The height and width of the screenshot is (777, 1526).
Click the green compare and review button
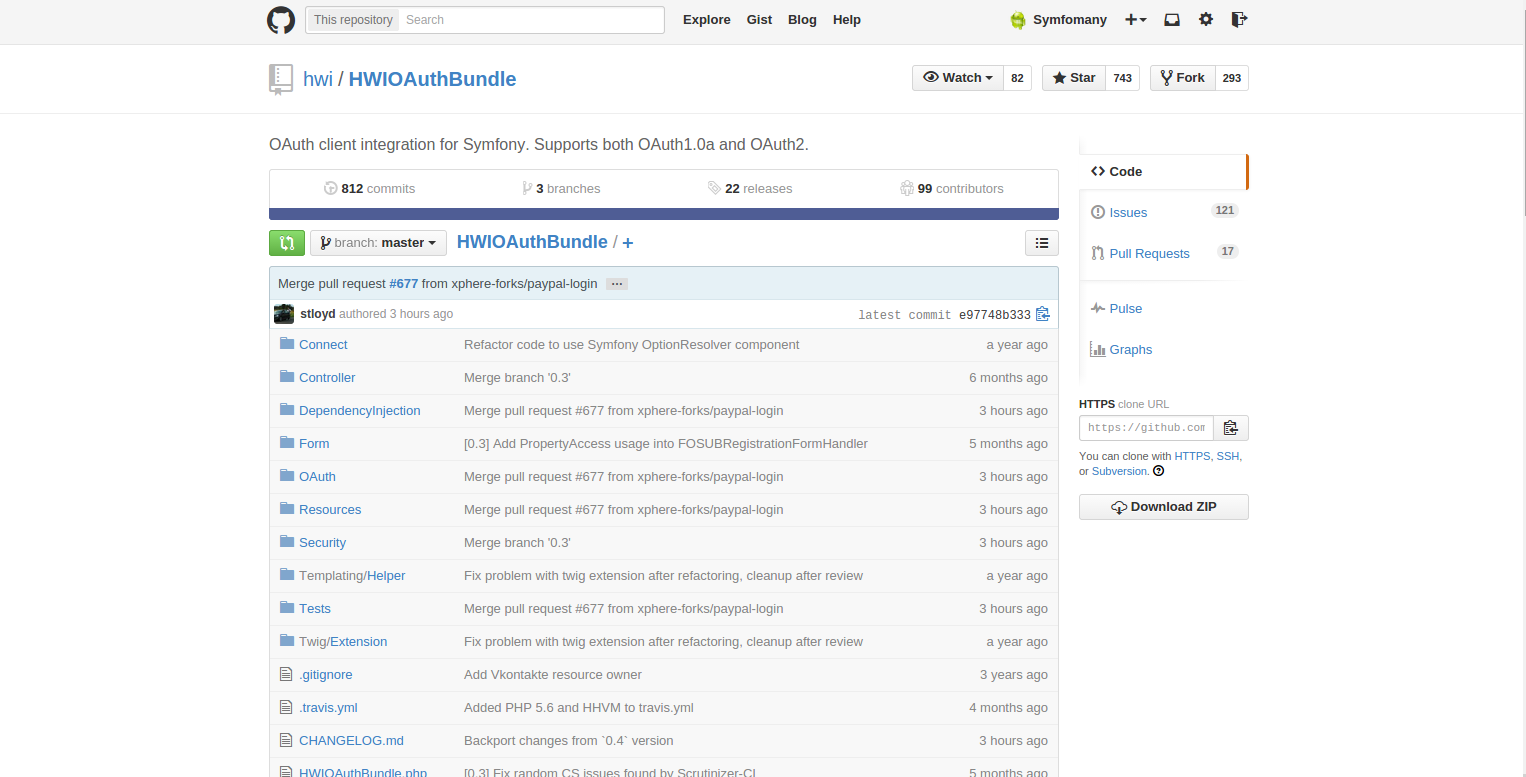click(x=287, y=243)
